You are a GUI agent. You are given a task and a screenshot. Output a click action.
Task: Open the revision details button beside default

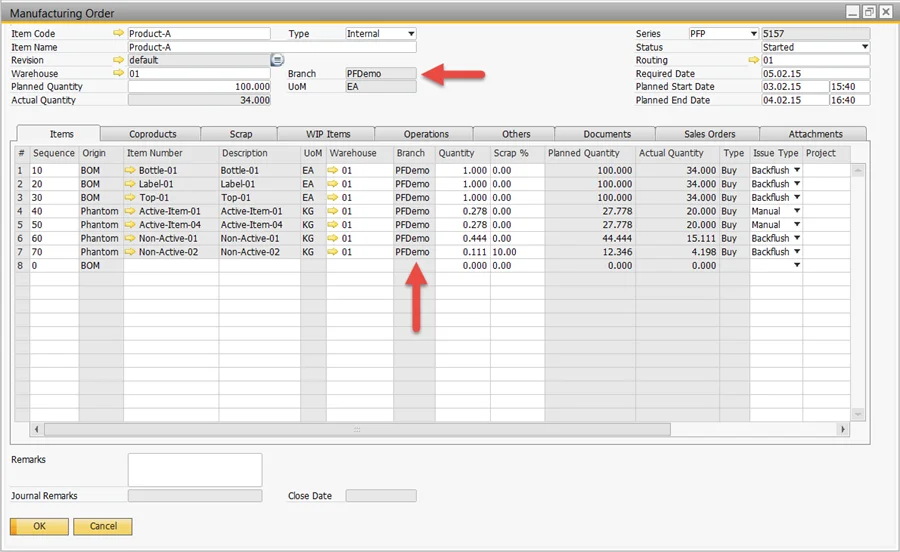point(277,60)
